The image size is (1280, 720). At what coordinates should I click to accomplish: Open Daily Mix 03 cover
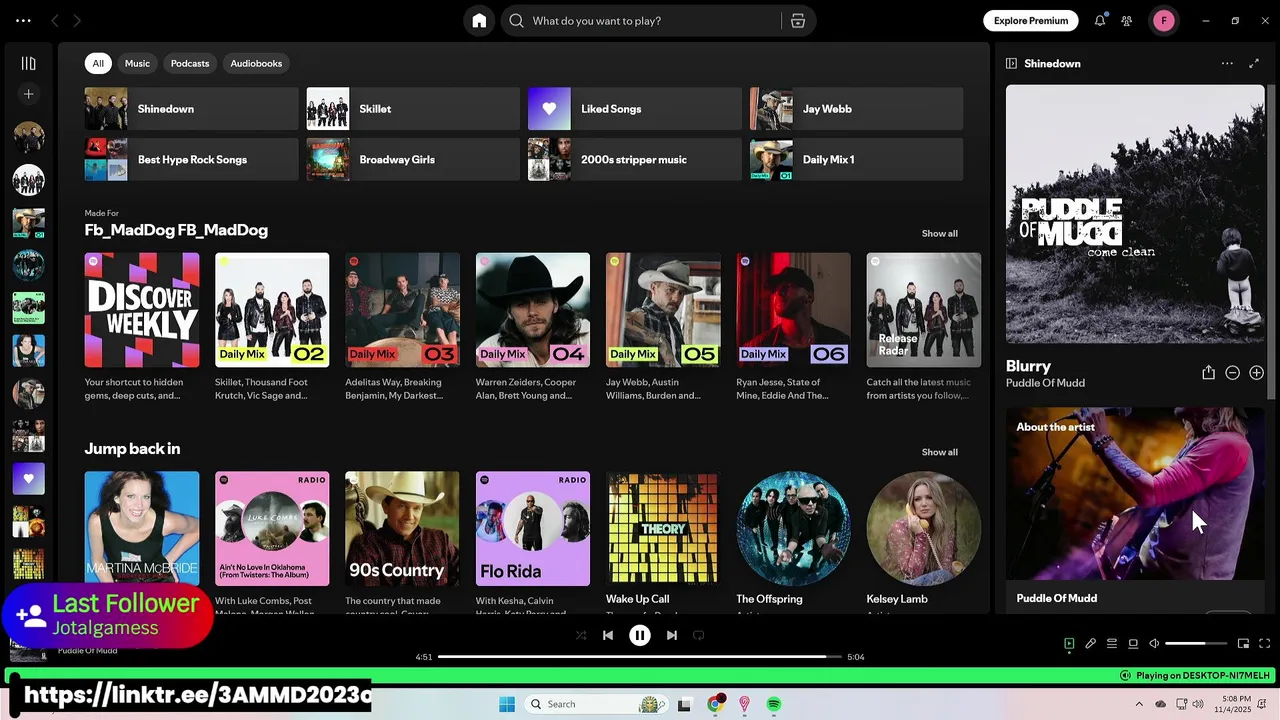[x=402, y=310]
